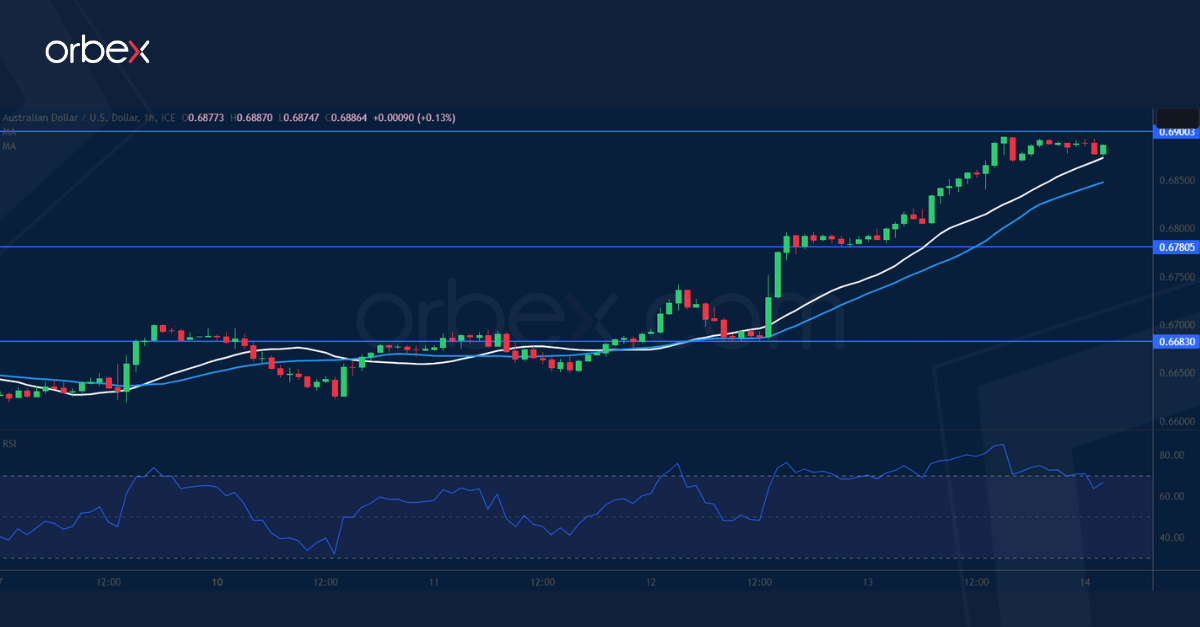Click the closing price 0.68864 value
Viewport: 1200px width, 627px height.
[347, 117]
